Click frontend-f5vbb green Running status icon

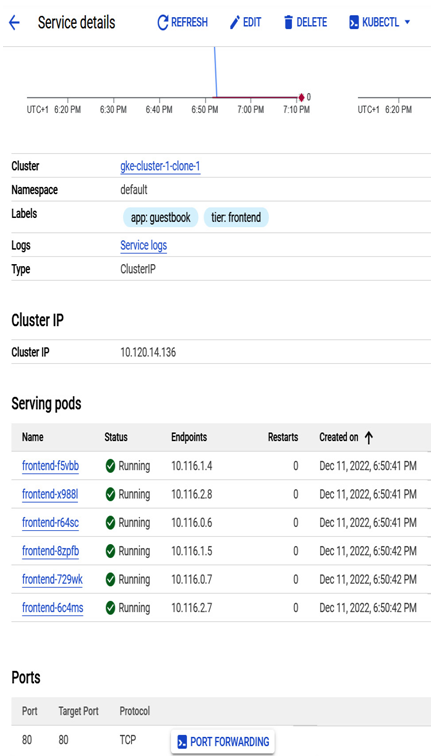pyautogui.click(x=110, y=466)
